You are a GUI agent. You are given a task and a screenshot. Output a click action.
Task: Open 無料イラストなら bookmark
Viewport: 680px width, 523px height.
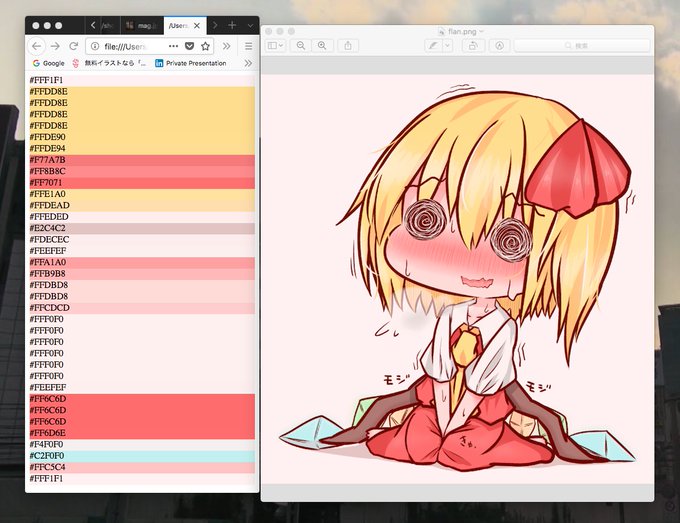(110, 63)
